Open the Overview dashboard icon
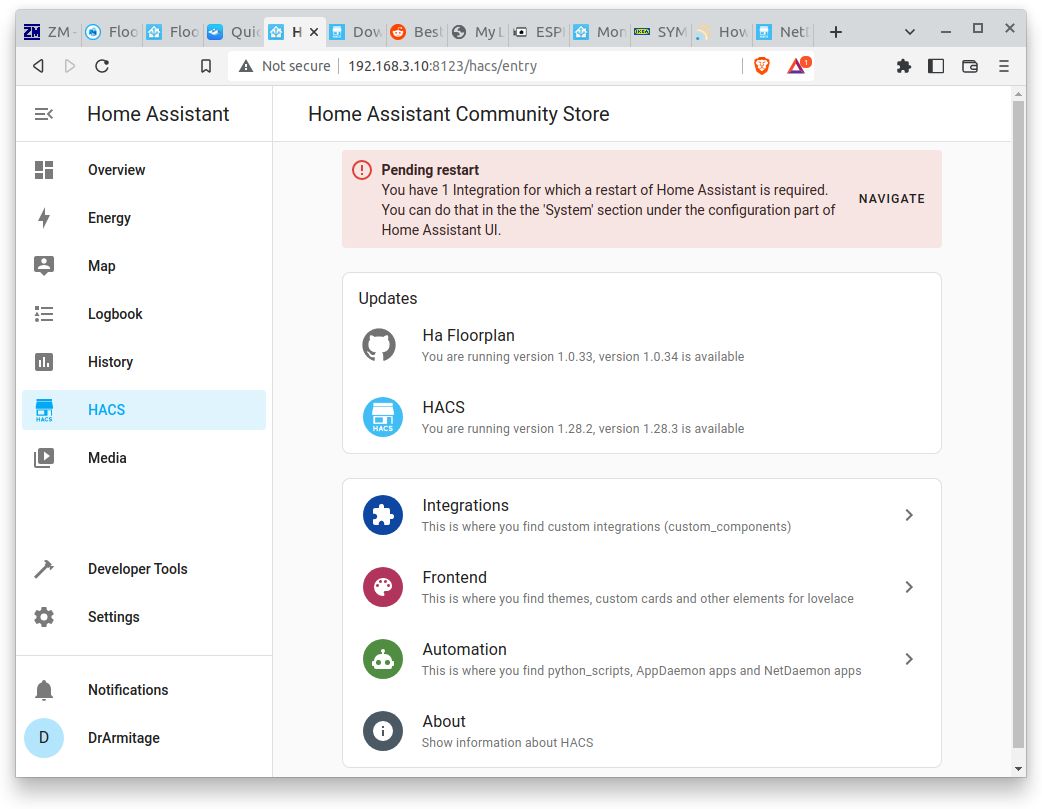1042x809 pixels. (44, 170)
